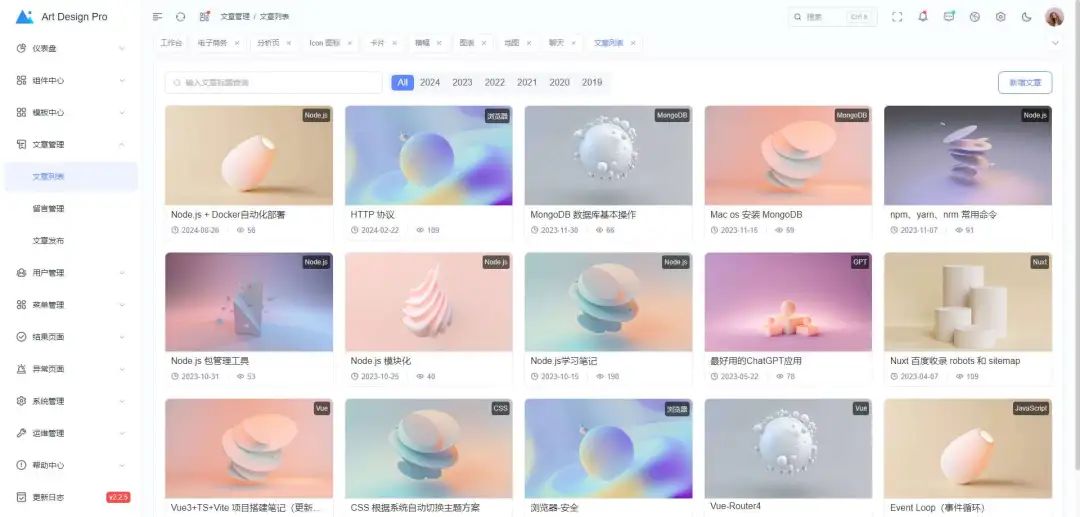Close the Icon 图标 tab
The image size is (1080, 517).
pos(349,43)
